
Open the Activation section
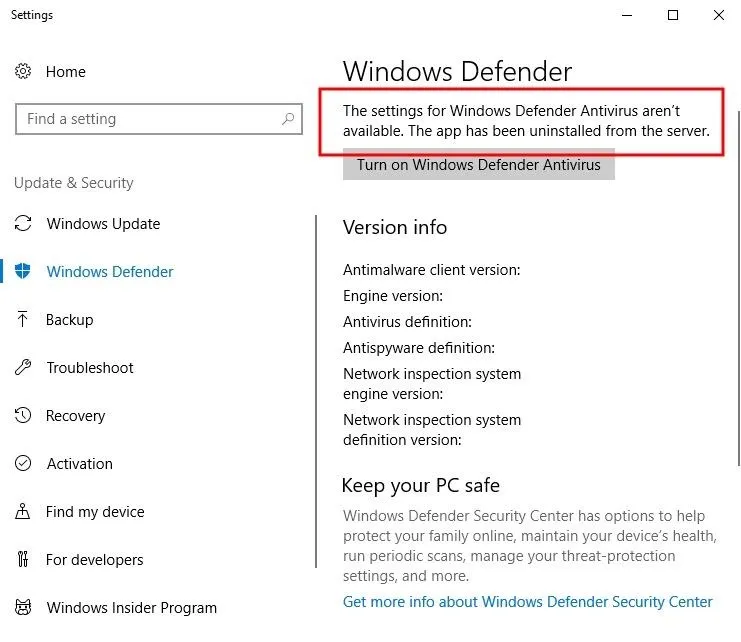79,464
